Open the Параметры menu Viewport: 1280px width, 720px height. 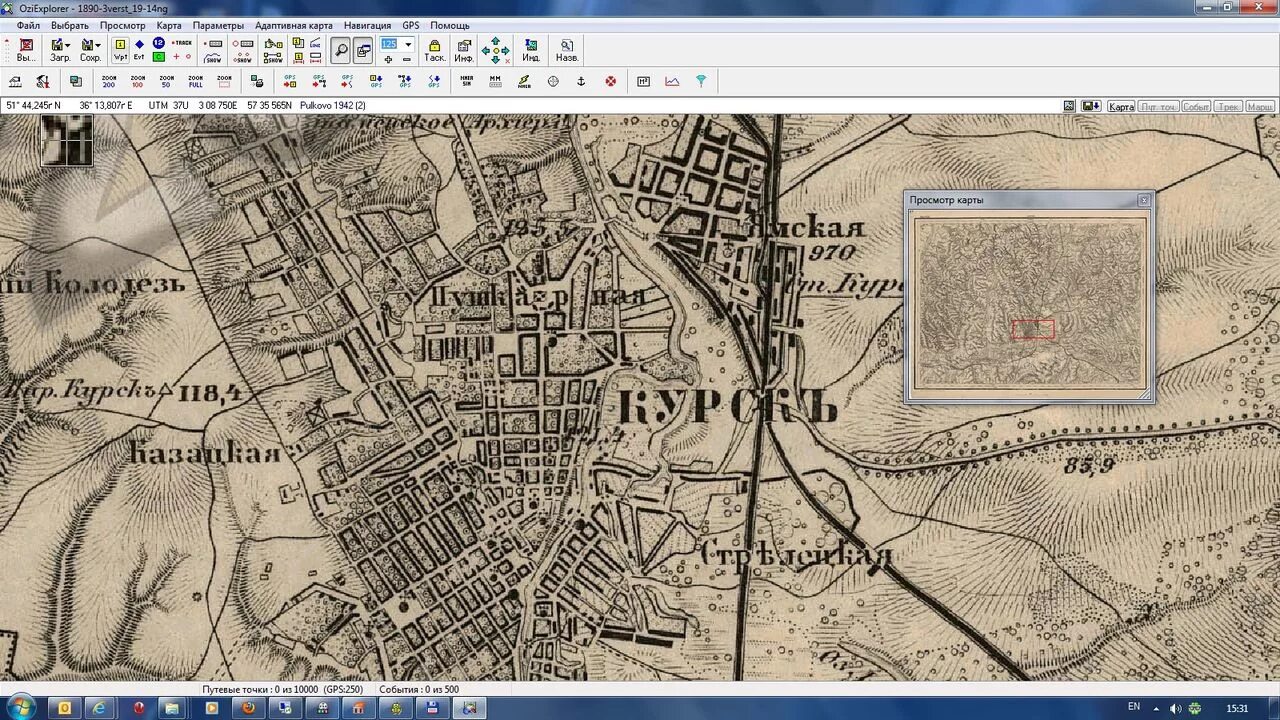click(218, 25)
